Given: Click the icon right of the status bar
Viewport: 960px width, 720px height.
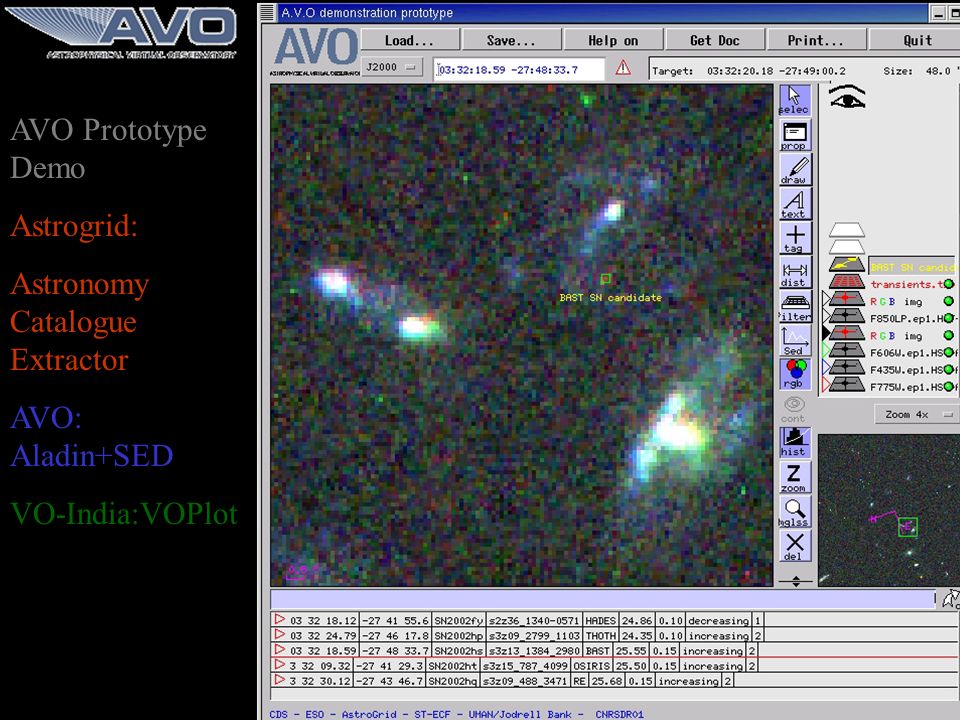Looking at the screenshot, I should (x=950, y=599).
